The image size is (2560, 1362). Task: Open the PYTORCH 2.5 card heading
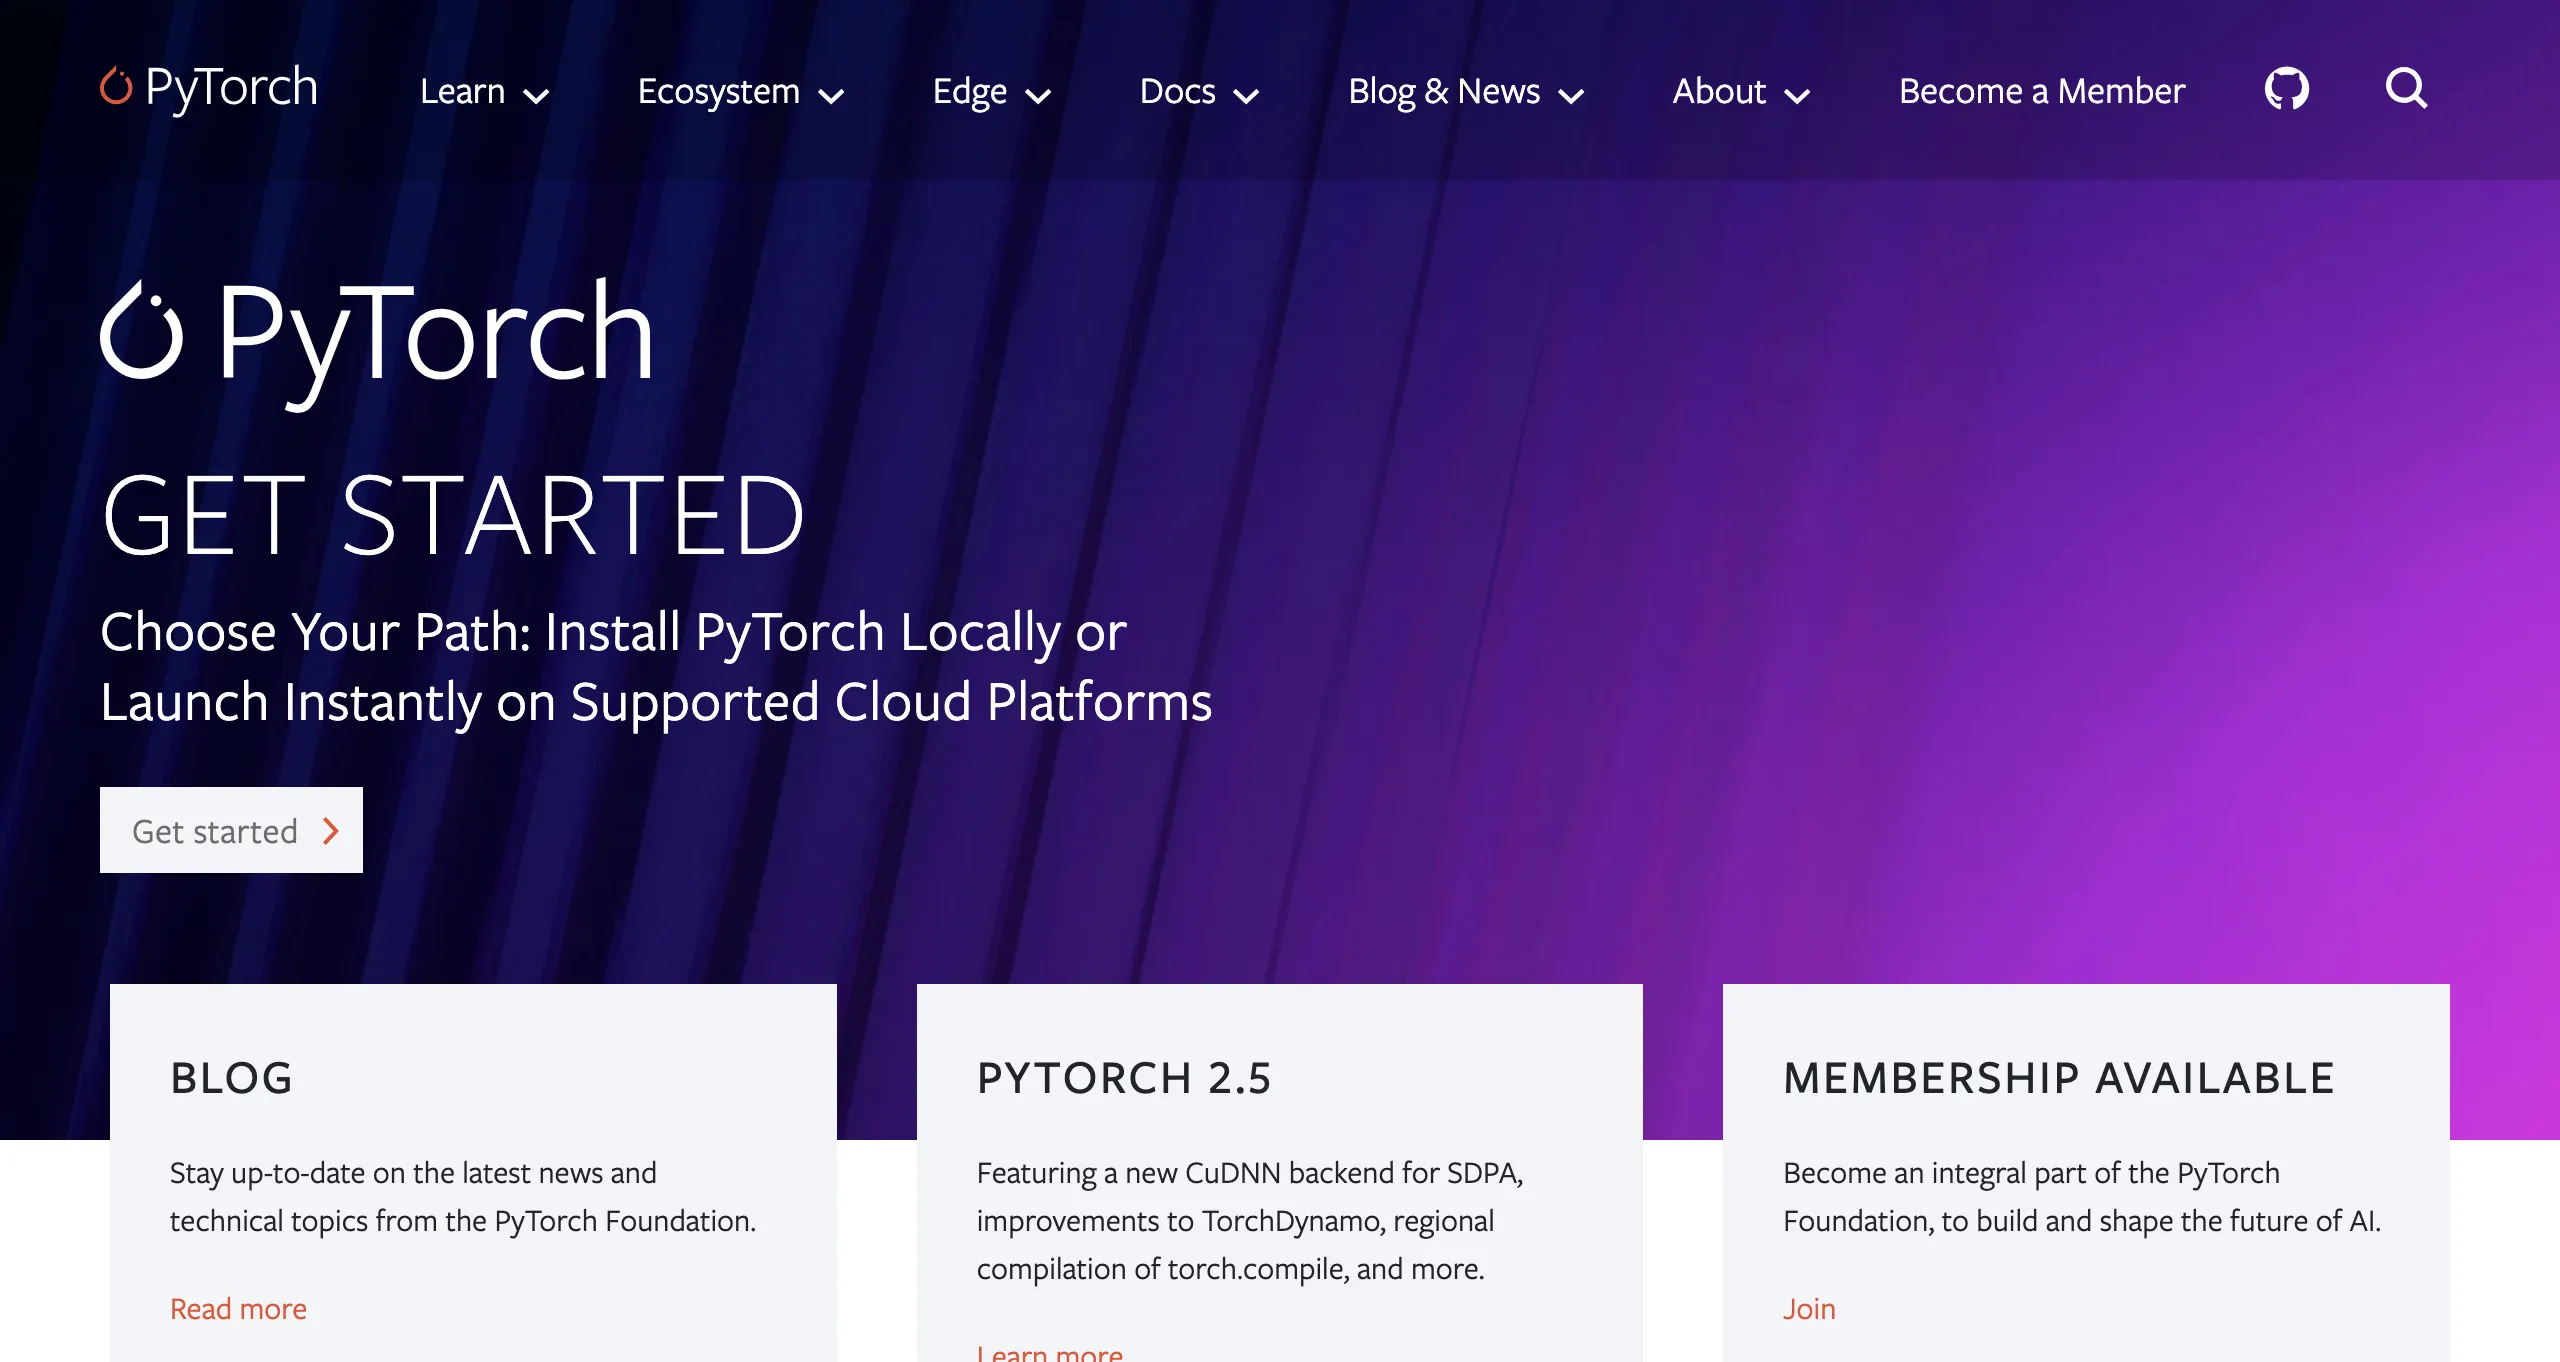pyautogui.click(x=1124, y=1078)
